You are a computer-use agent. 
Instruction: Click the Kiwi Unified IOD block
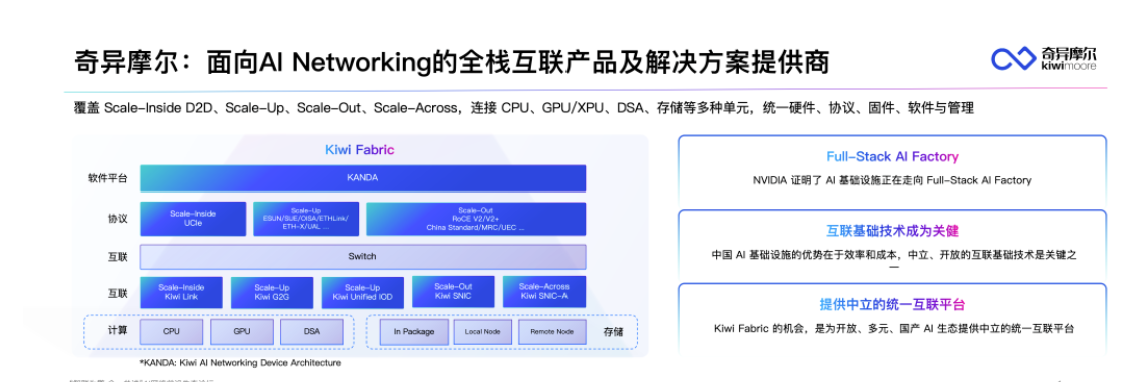363,292
